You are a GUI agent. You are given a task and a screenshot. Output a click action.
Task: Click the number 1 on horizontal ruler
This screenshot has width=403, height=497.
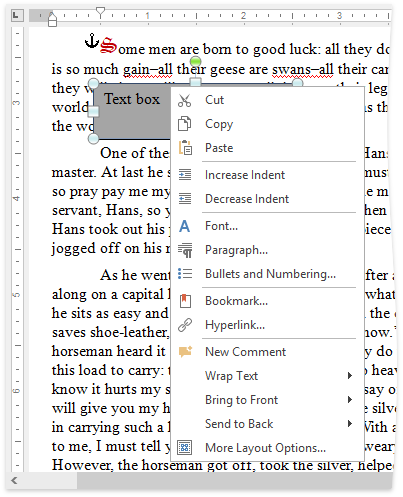point(147,15)
